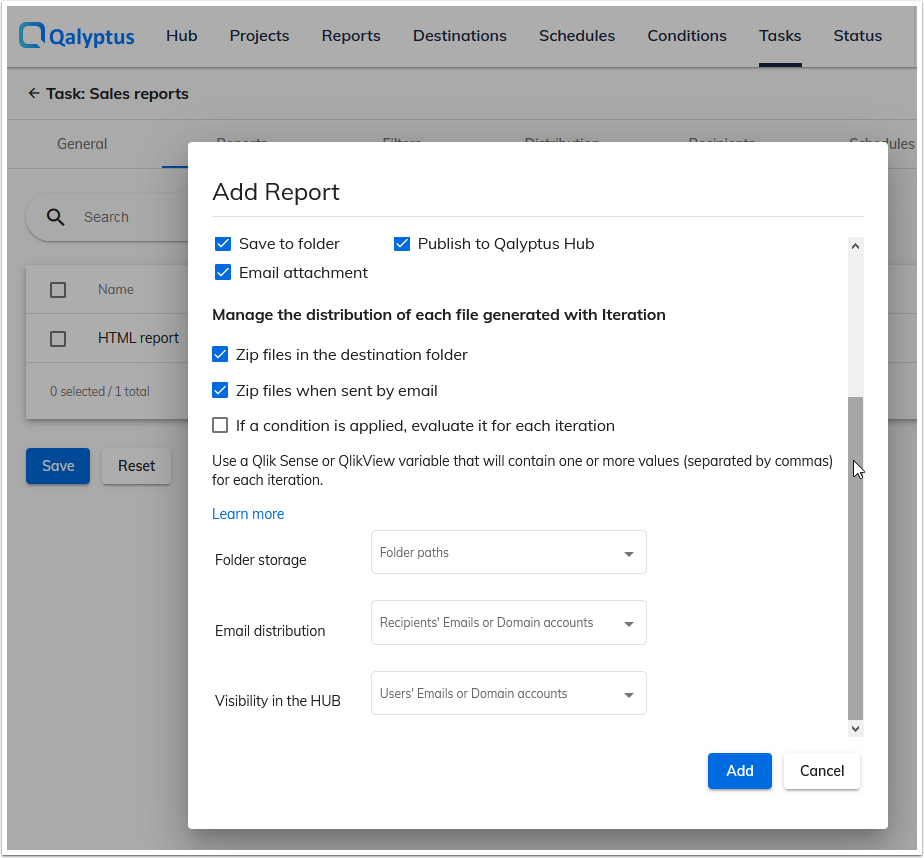The width and height of the screenshot is (924, 858).
Task: Toggle the Email attachment checkbox
Action: pos(220,272)
